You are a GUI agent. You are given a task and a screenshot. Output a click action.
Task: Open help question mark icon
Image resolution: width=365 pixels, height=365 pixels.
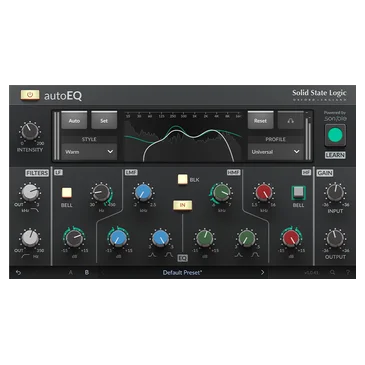pos(348,272)
